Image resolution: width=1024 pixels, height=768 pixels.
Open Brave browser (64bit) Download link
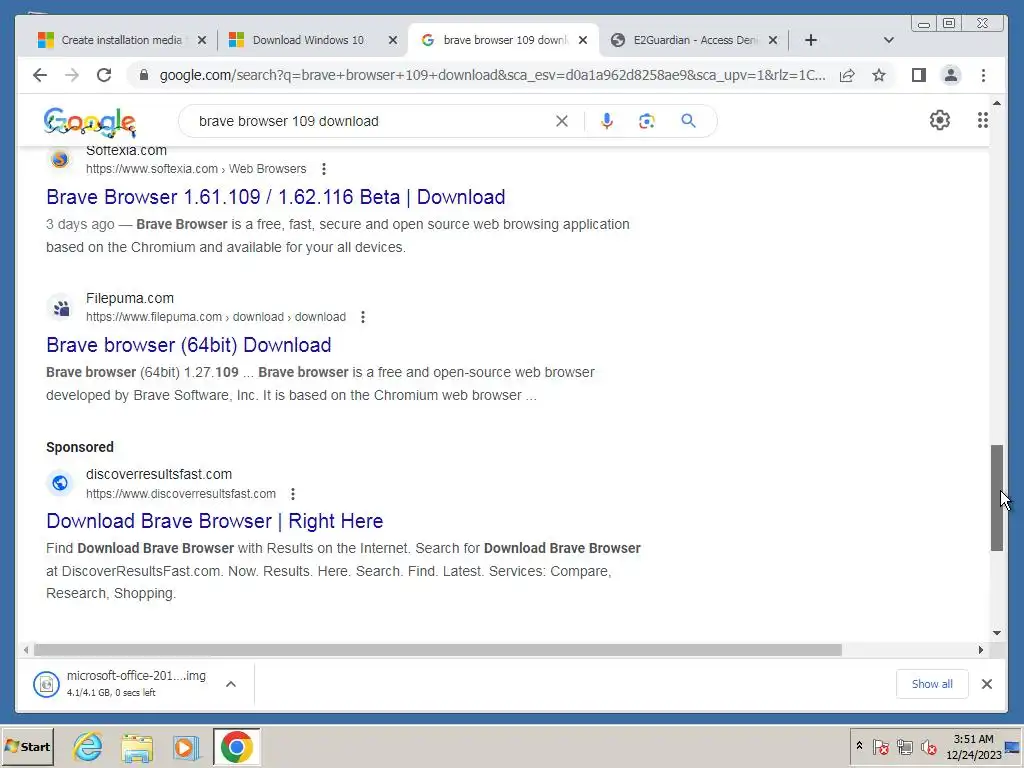(189, 345)
